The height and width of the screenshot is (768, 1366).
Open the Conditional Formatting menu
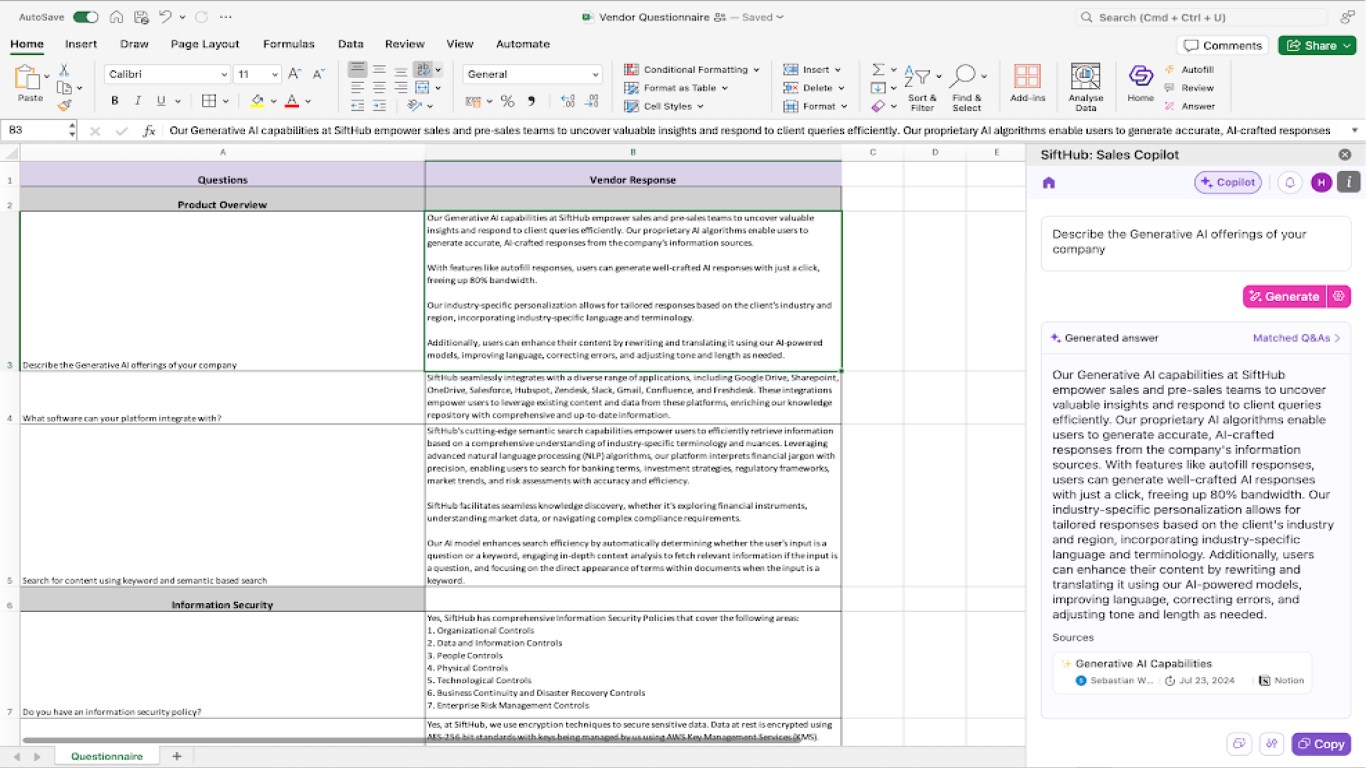(692, 69)
